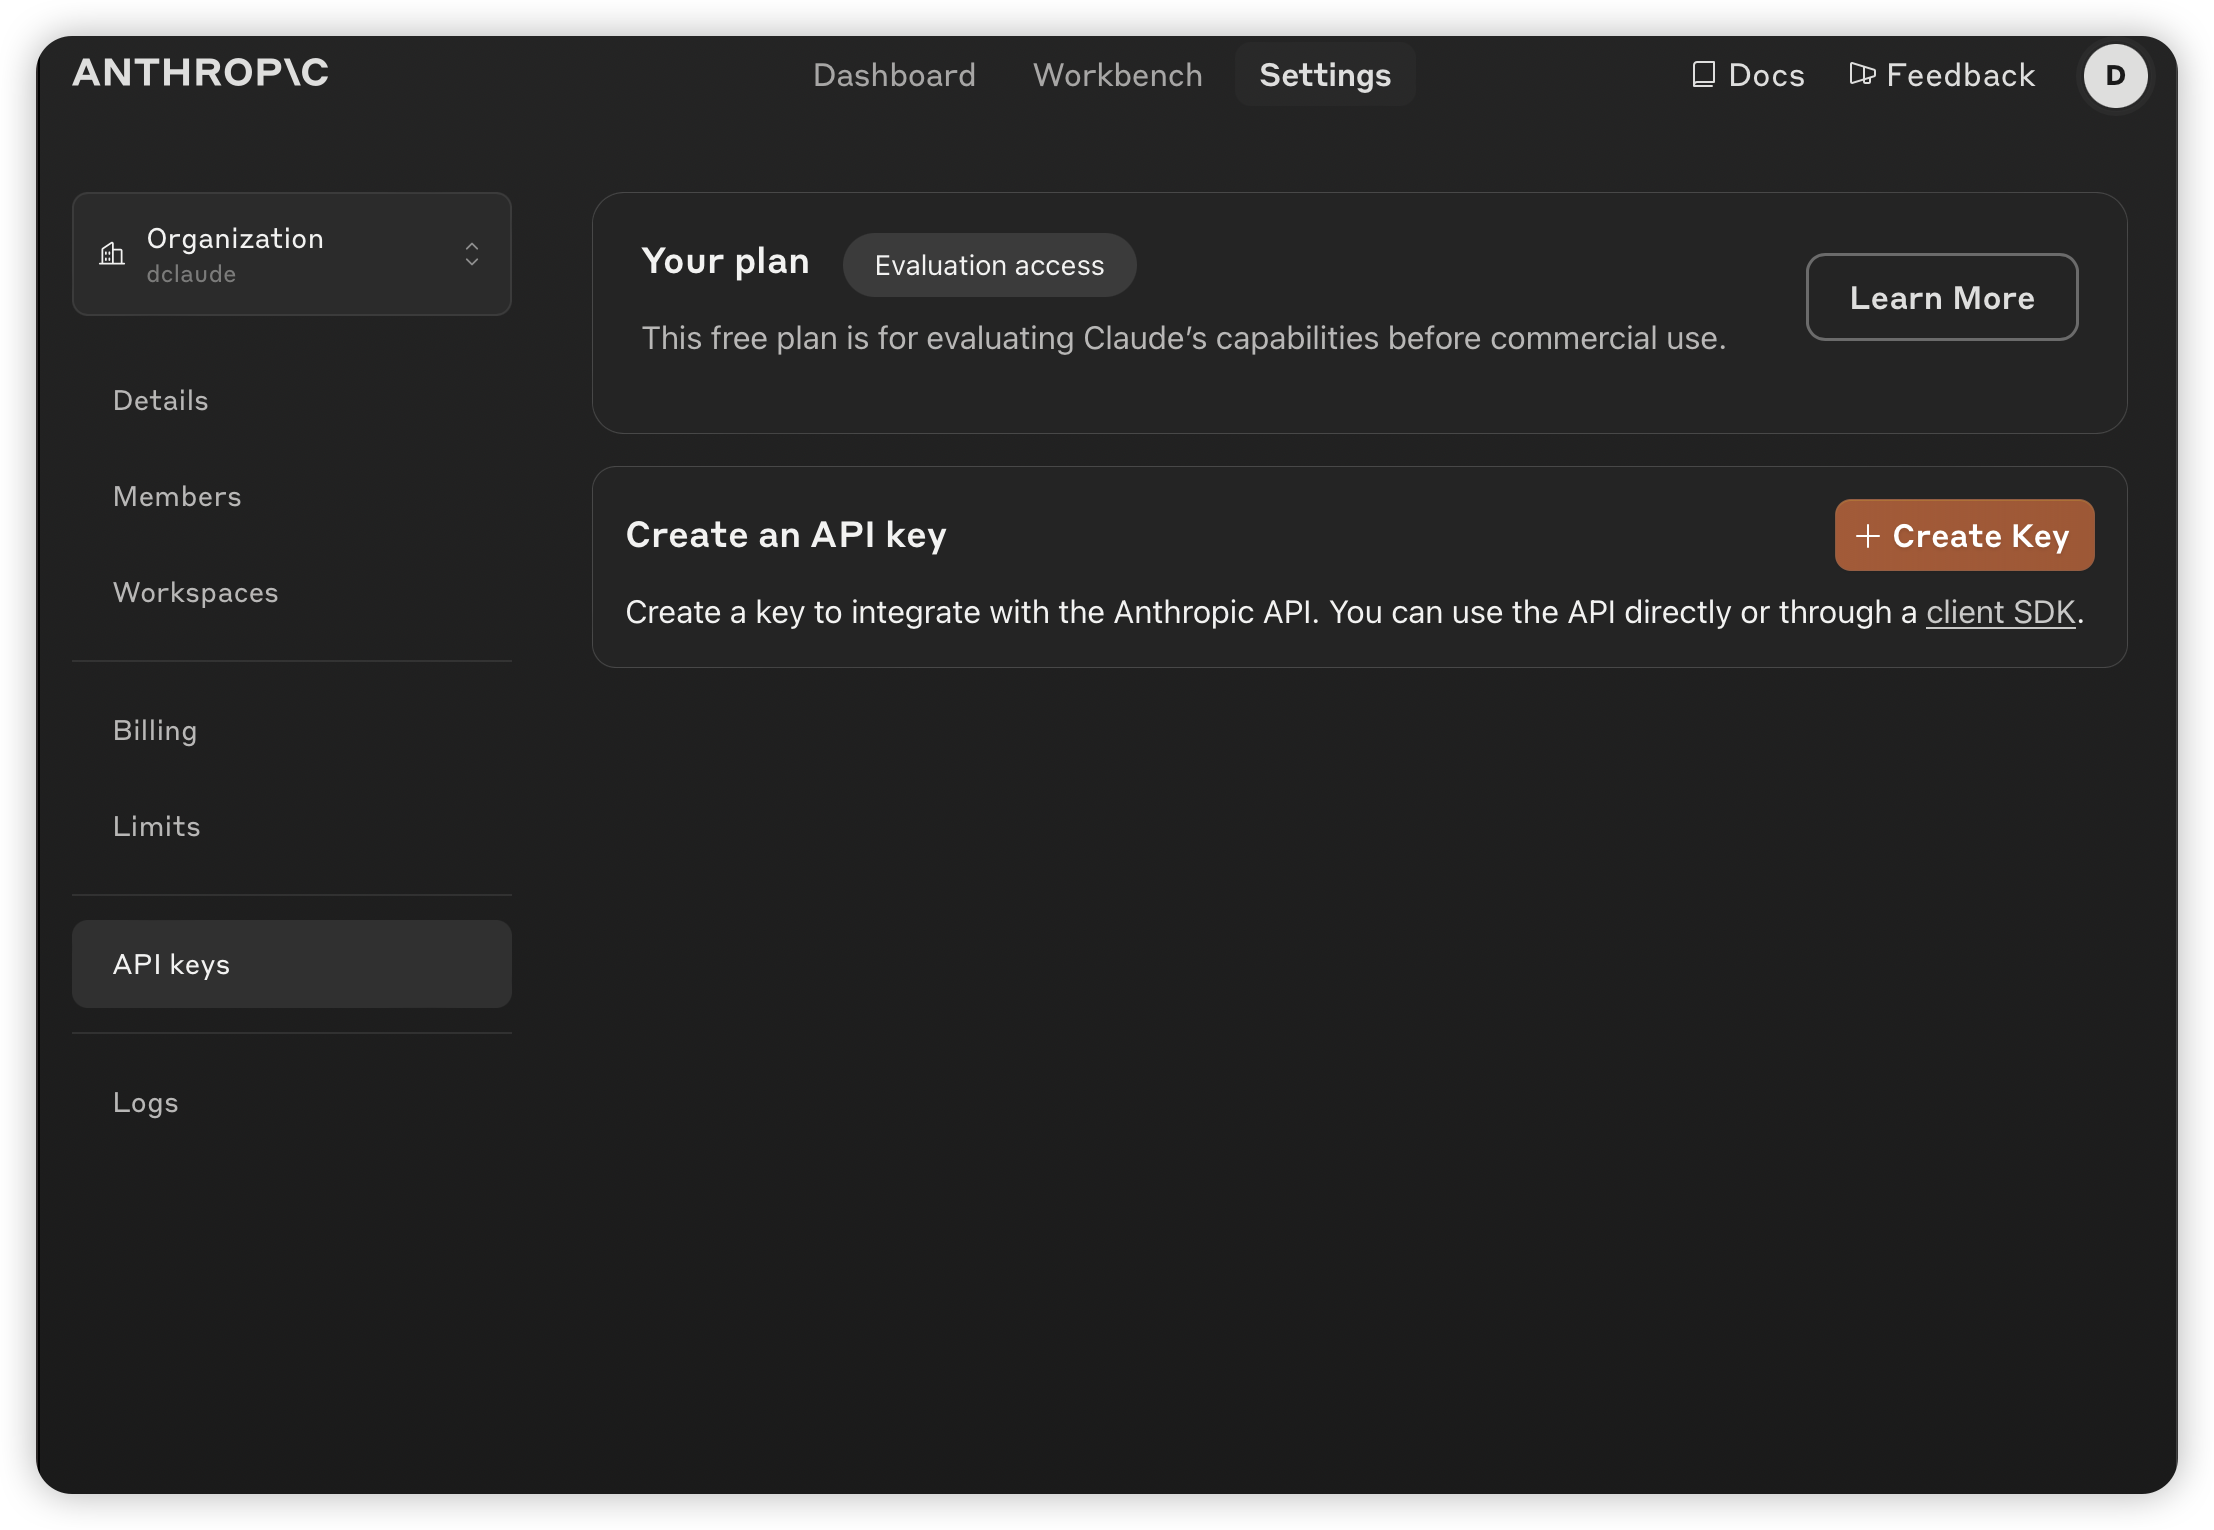This screenshot has width=2214, height=1530.
Task: Navigate to Billing settings
Action: coord(155,731)
